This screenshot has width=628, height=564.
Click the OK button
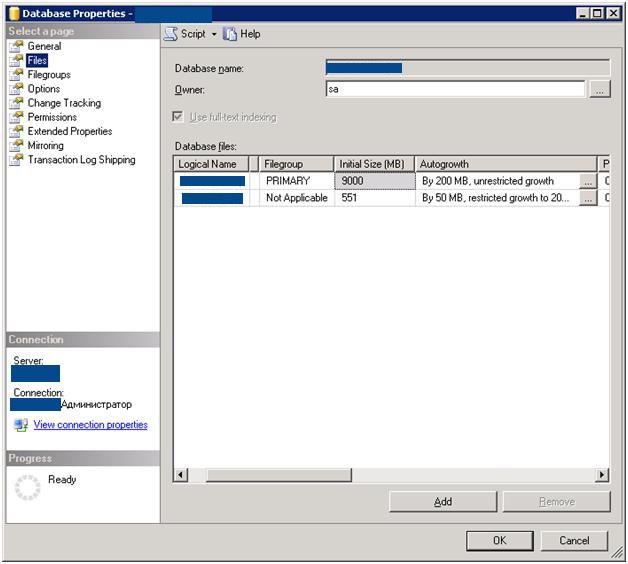click(499, 541)
